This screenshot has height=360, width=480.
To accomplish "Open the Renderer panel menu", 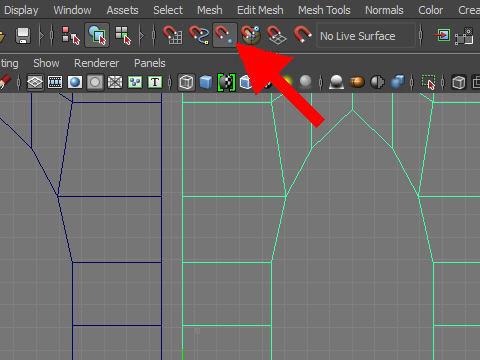I will click(96, 63).
